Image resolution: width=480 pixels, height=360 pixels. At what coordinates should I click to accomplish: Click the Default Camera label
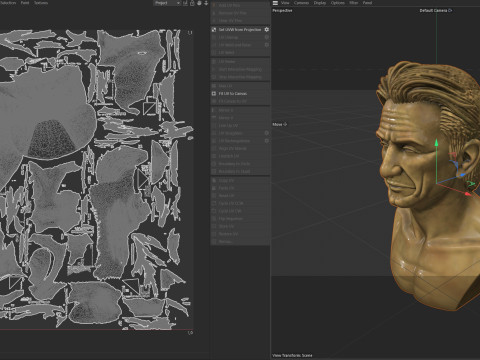click(436, 11)
